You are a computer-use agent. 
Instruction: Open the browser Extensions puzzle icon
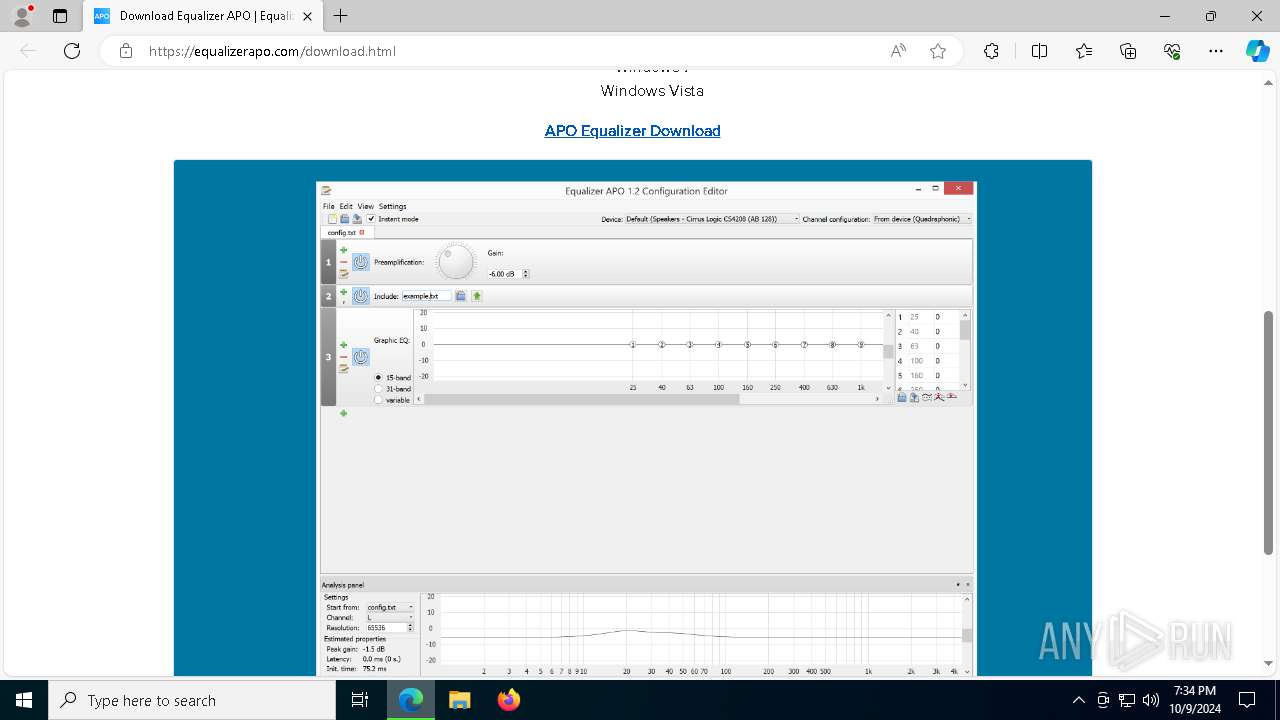(x=991, y=51)
